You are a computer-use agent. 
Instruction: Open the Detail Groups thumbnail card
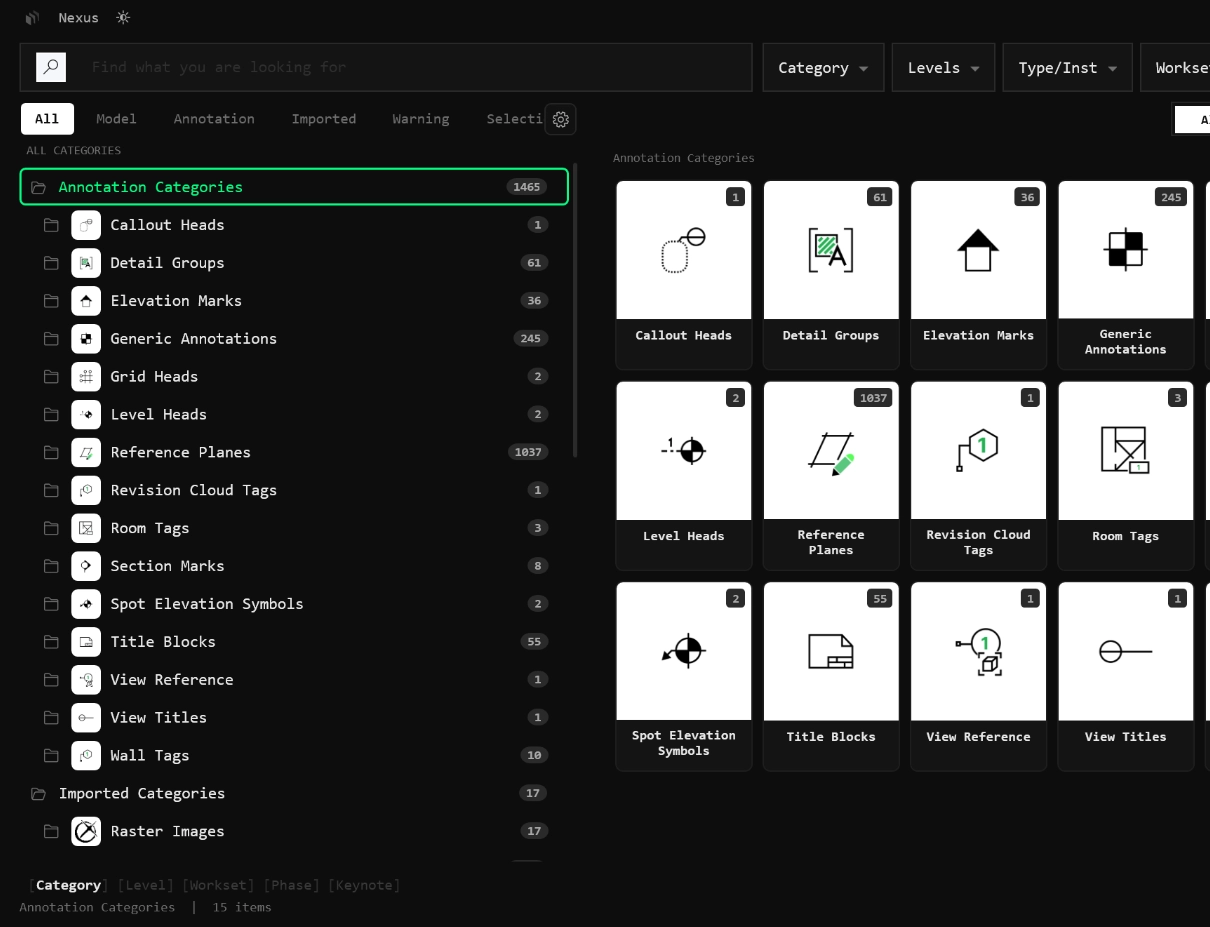pos(831,275)
